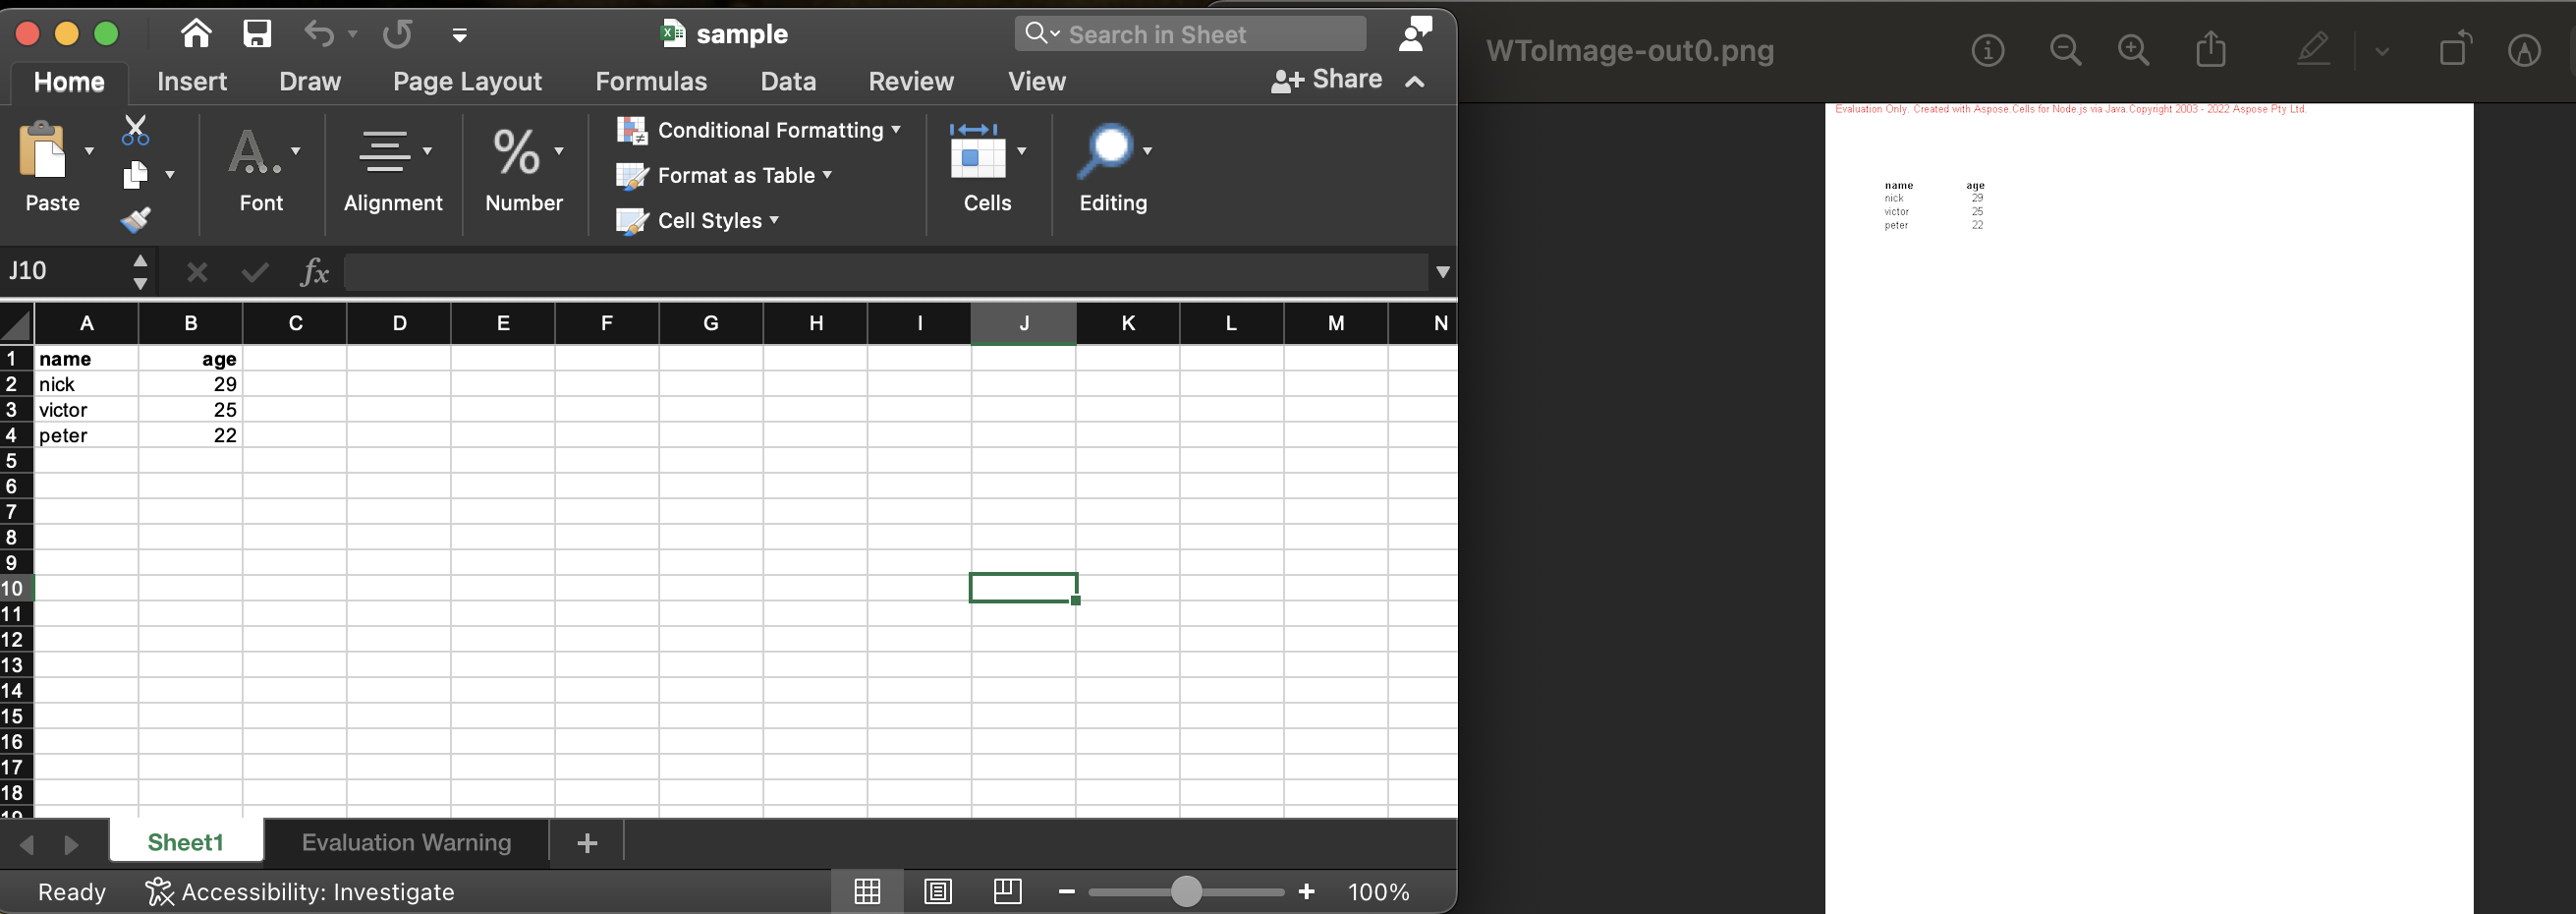Viewport: 2576px width, 914px height.
Task: Cut the selection with the scissors icon
Action: [135, 130]
